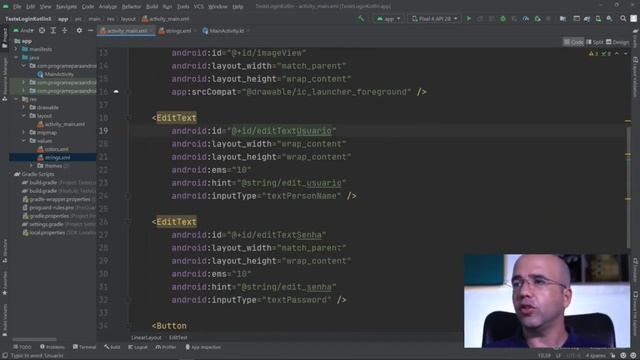This screenshot has width=640, height=360.
Task: Open the Pixel 4 API device dropdown
Action: tap(434, 19)
